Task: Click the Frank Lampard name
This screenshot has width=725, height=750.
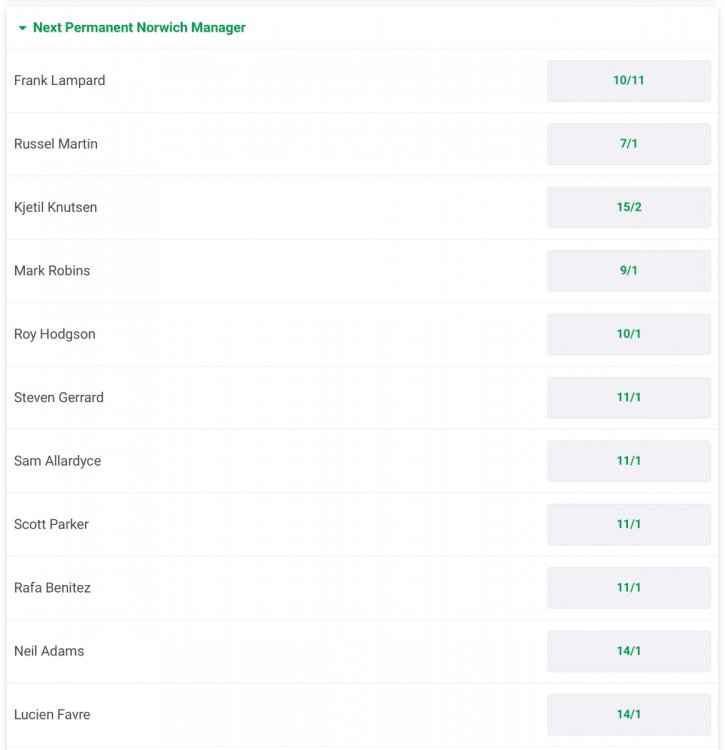Action: (x=59, y=80)
